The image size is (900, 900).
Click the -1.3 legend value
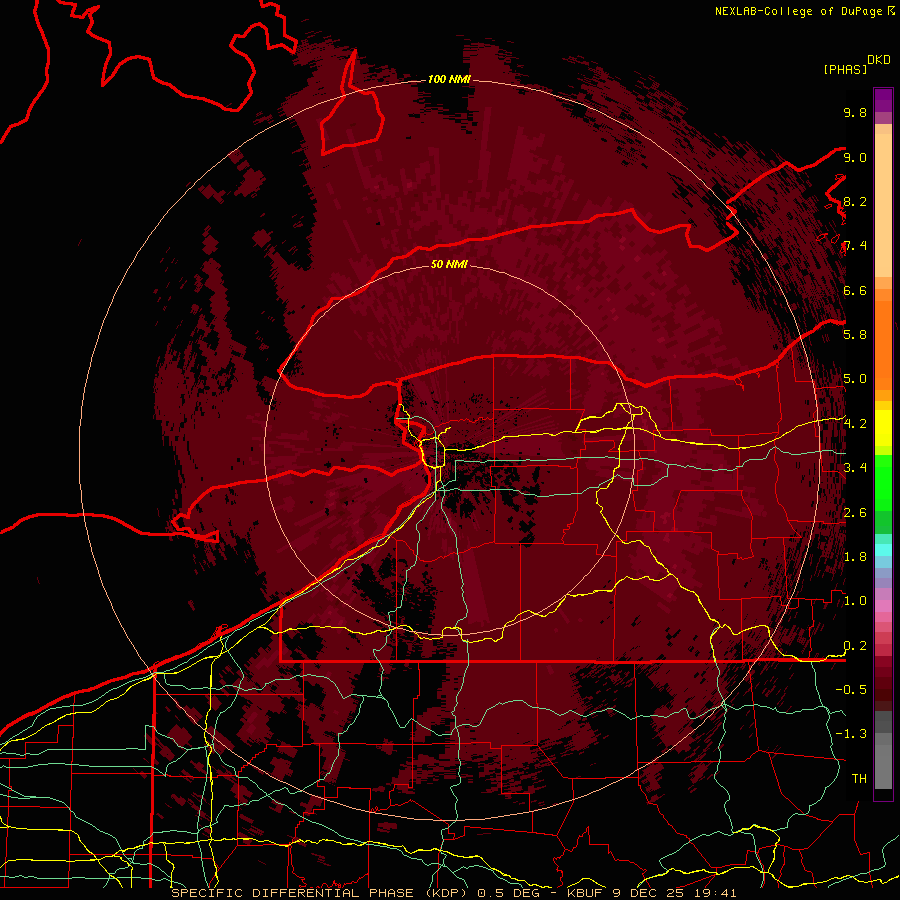pos(851,734)
